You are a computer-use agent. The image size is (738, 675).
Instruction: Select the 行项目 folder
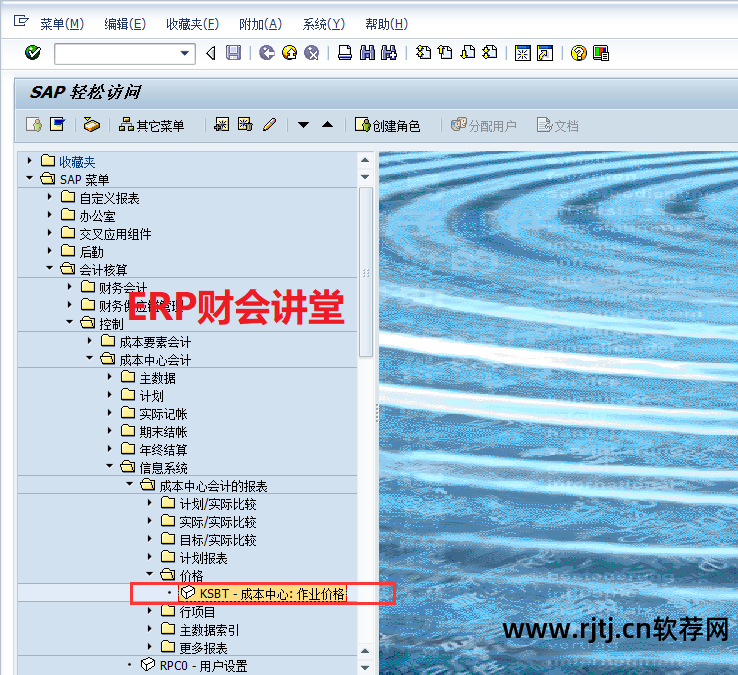(x=197, y=611)
